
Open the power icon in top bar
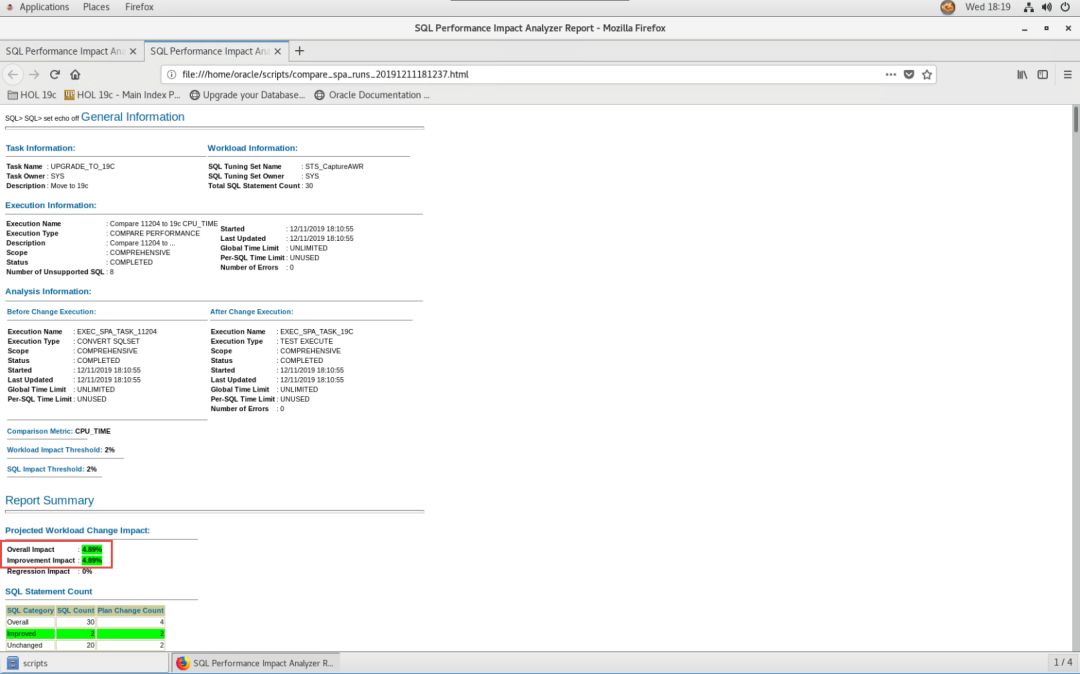pyautogui.click(x=1066, y=7)
